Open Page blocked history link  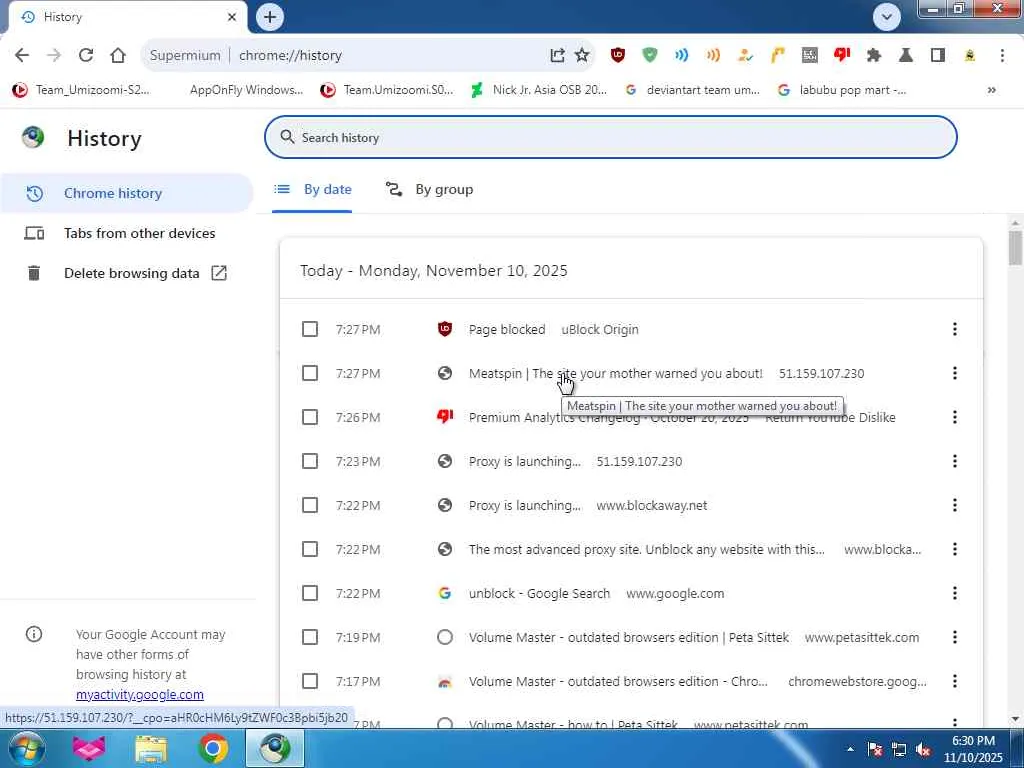507,329
